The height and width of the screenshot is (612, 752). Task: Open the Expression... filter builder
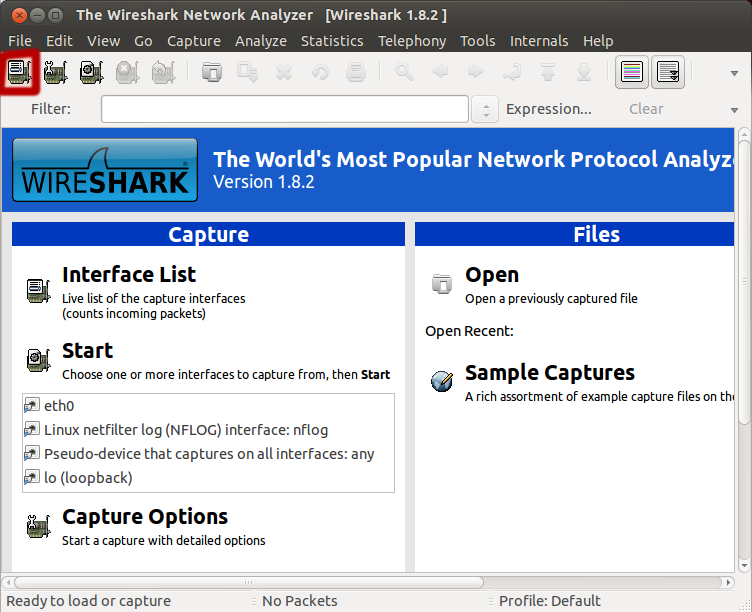tap(549, 109)
